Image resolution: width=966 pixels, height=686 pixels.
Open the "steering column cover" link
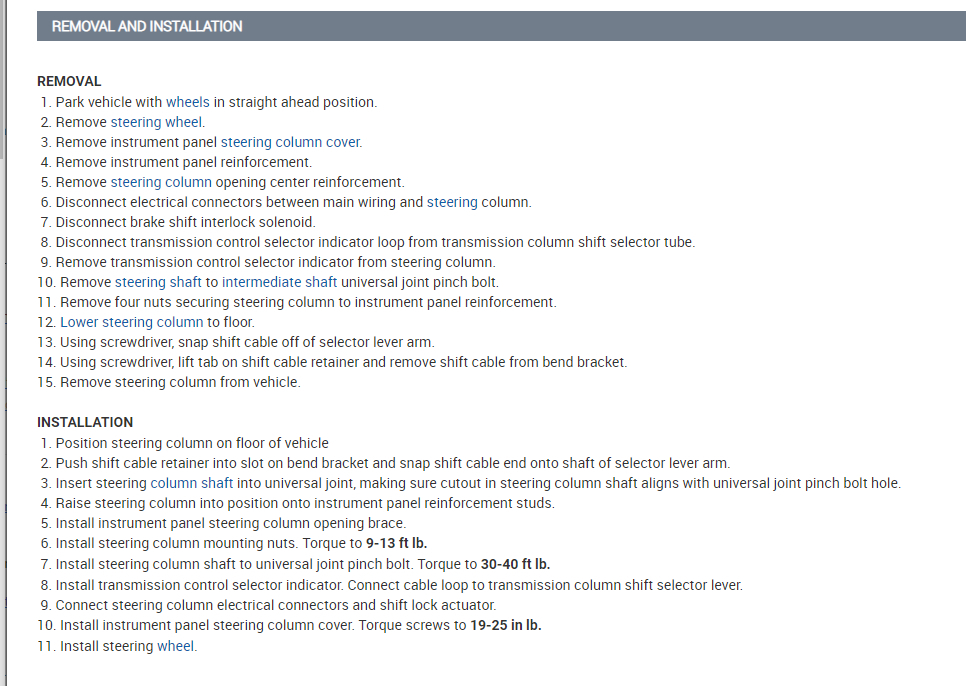(x=290, y=142)
